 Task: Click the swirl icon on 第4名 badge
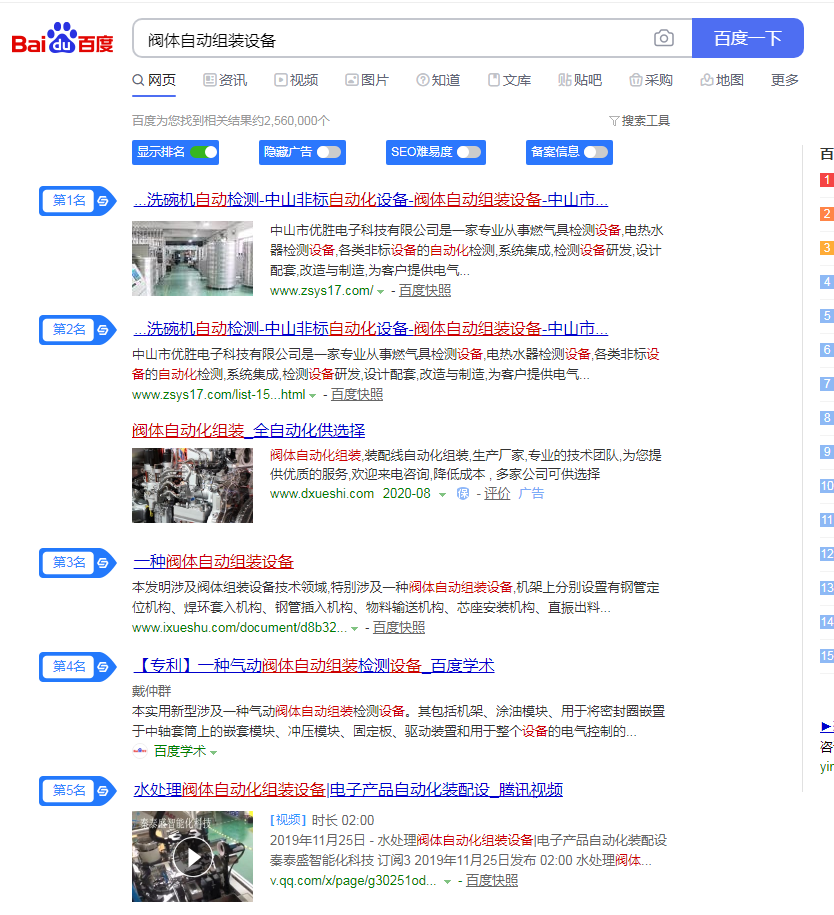(x=103, y=666)
